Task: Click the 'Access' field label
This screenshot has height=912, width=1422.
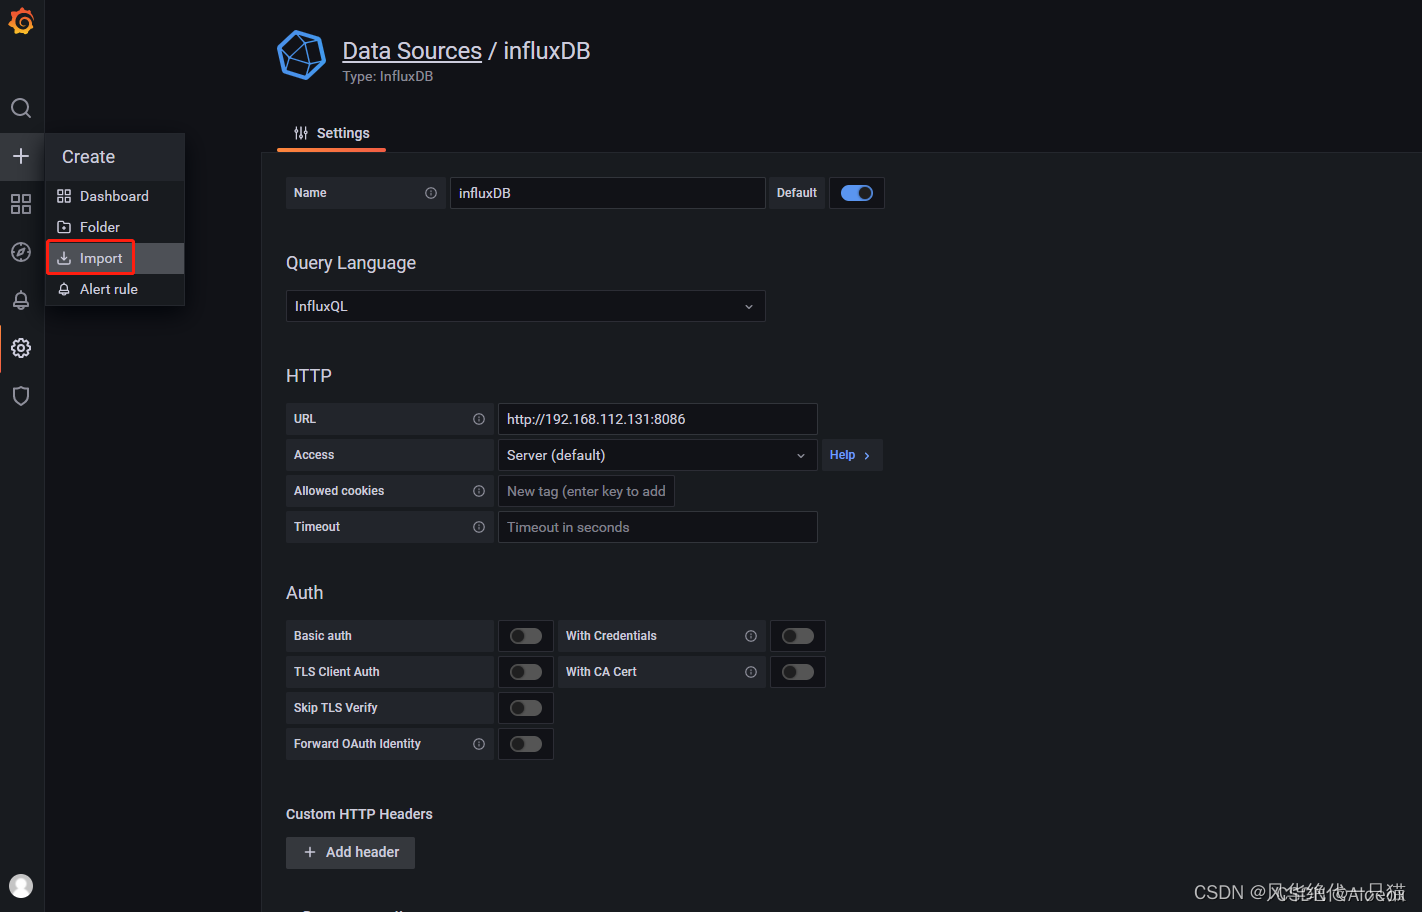Action: [x=314, y=455]
